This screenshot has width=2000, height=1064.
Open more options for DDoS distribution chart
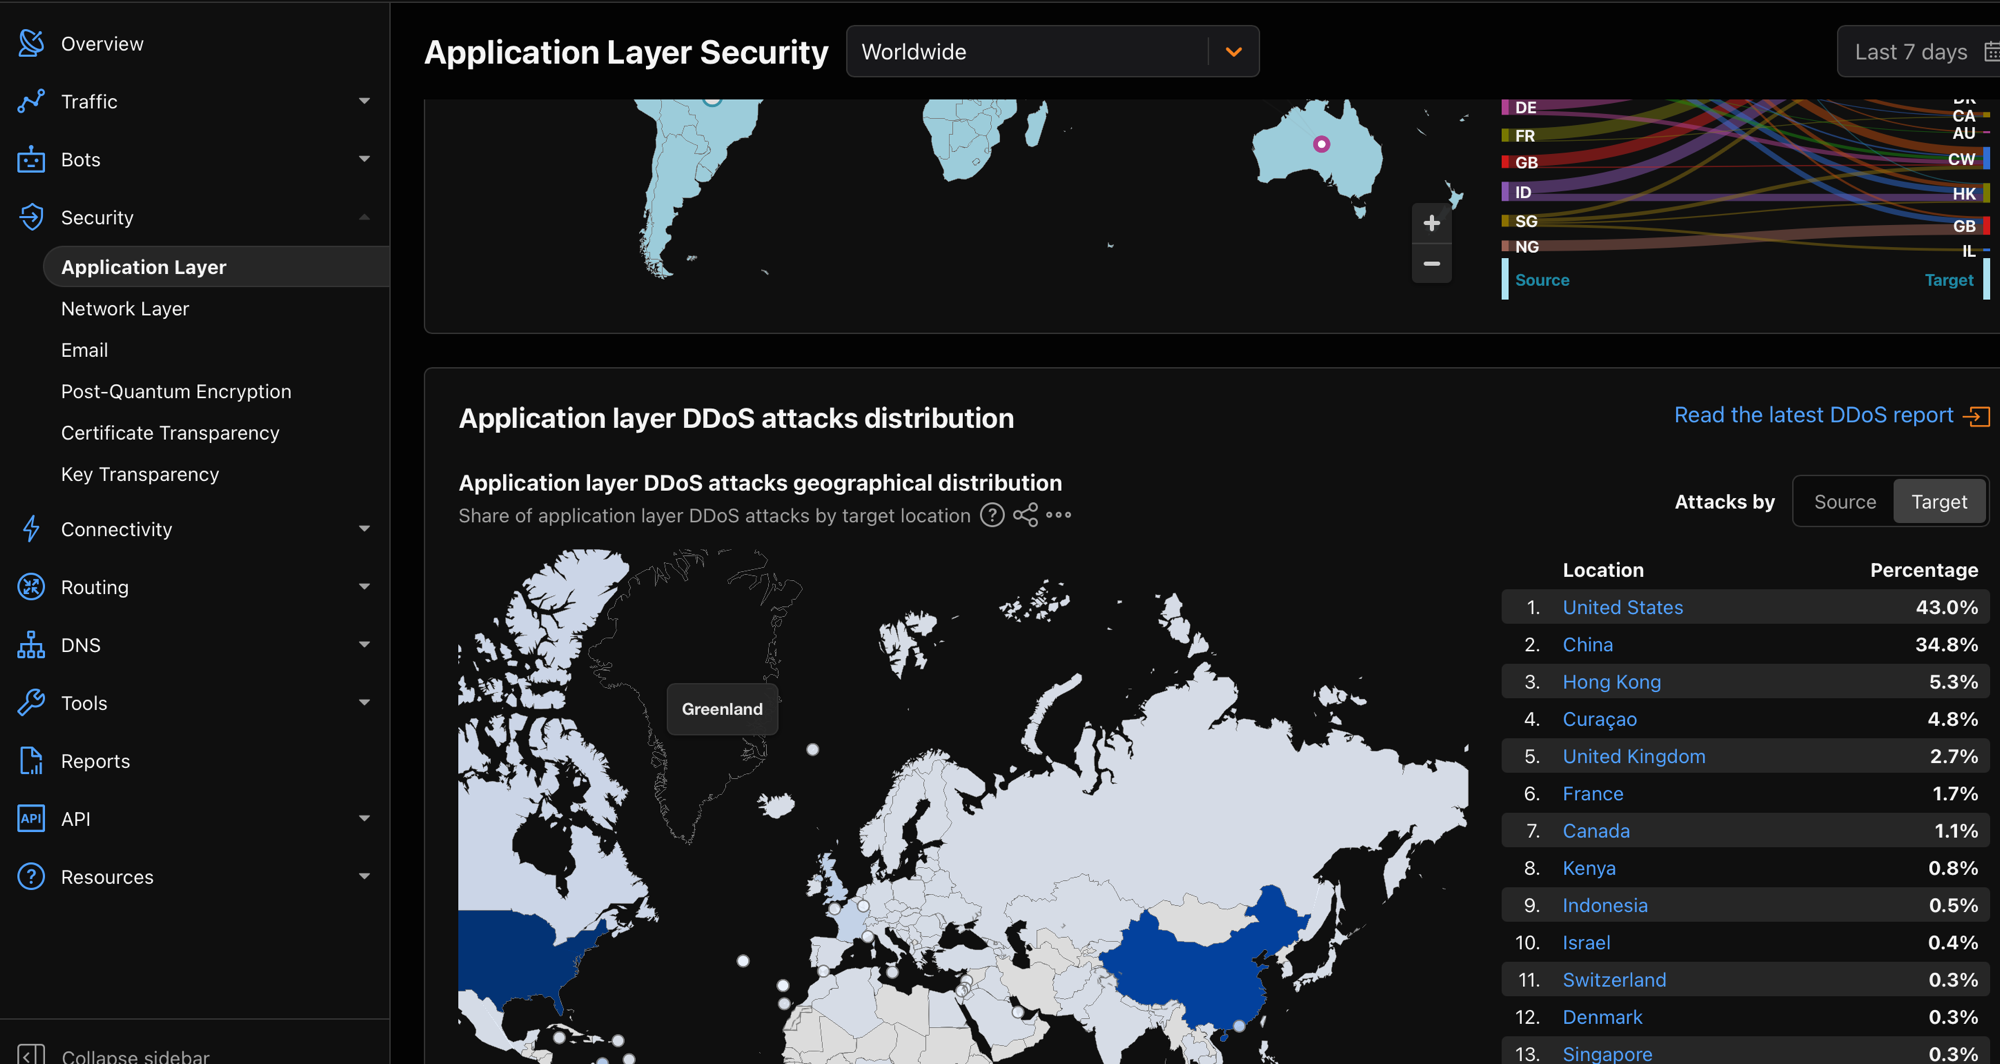[x=1058, y=515]
